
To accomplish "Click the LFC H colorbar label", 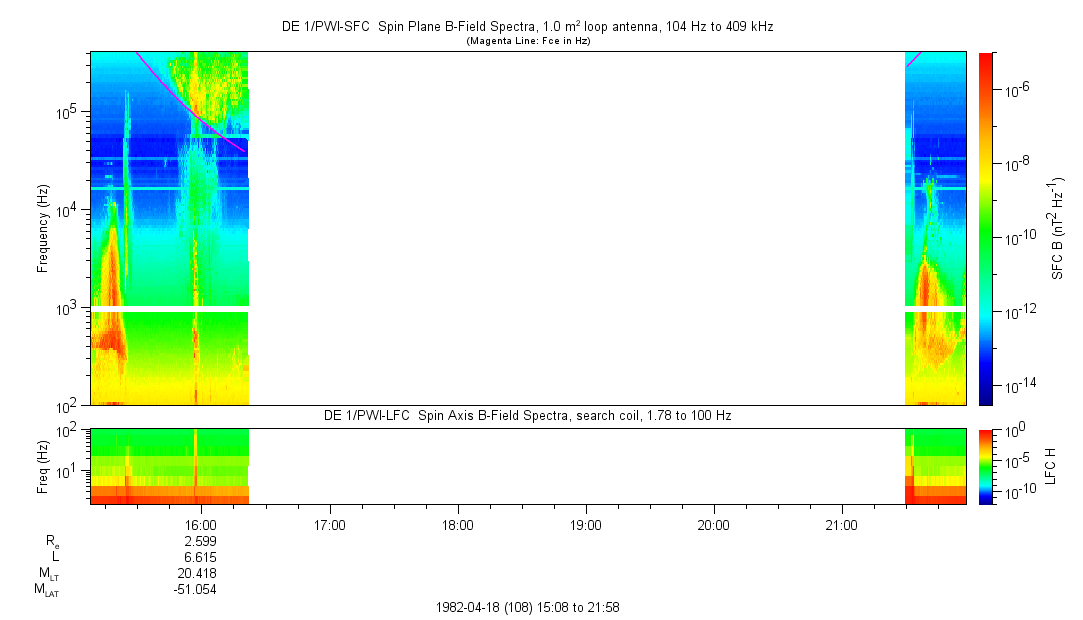I will pos(1050,466).
